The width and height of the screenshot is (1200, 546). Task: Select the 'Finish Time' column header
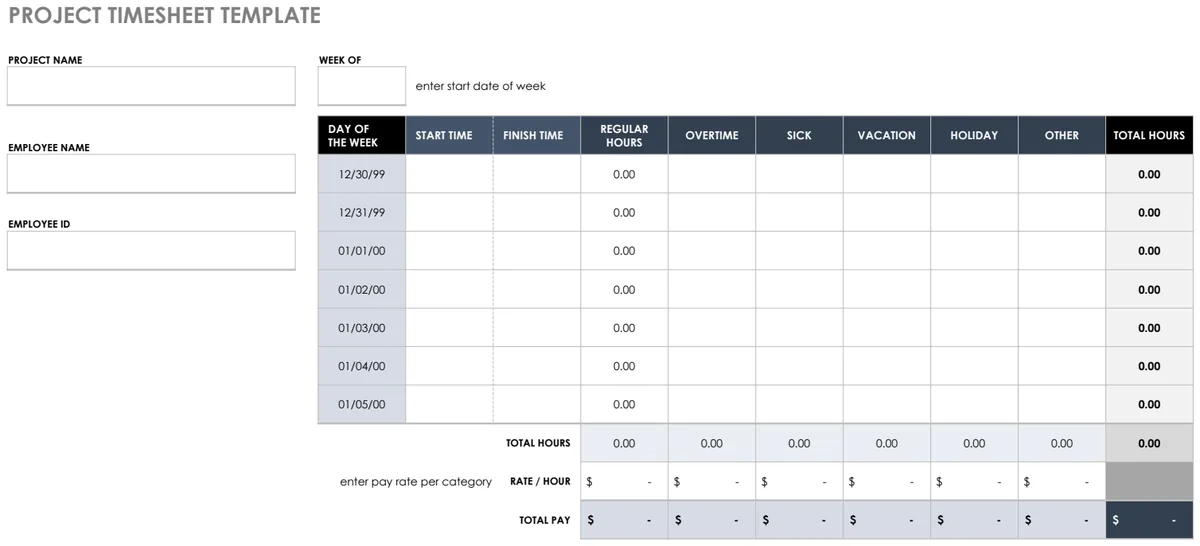click(x=537, y=135)
